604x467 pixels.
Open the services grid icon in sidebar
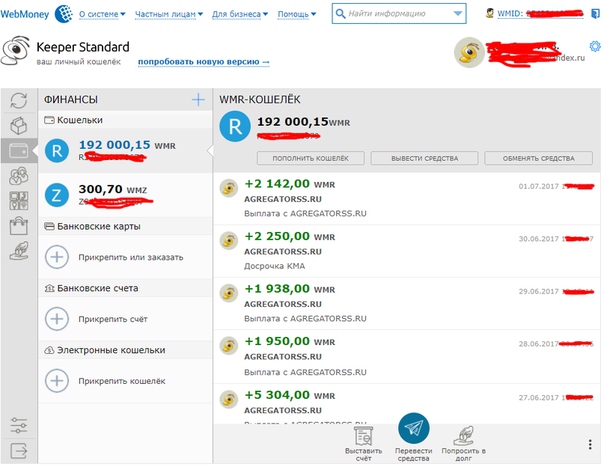pos(18,201)
